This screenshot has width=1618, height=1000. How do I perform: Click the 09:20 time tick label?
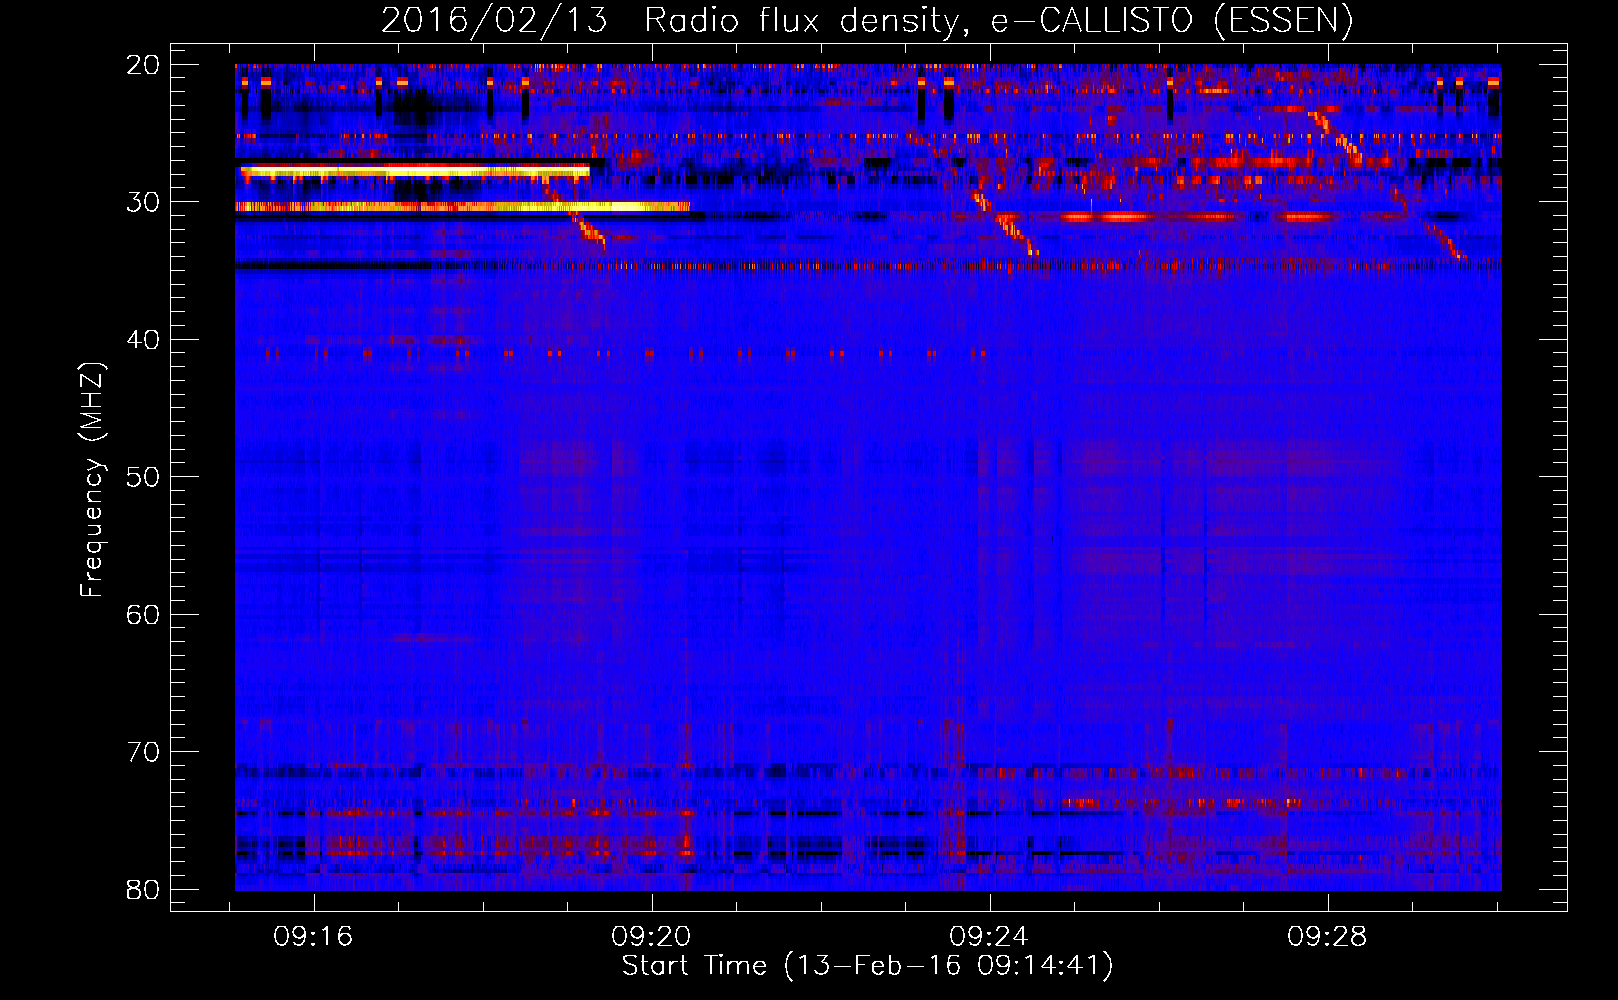[652, 937]
